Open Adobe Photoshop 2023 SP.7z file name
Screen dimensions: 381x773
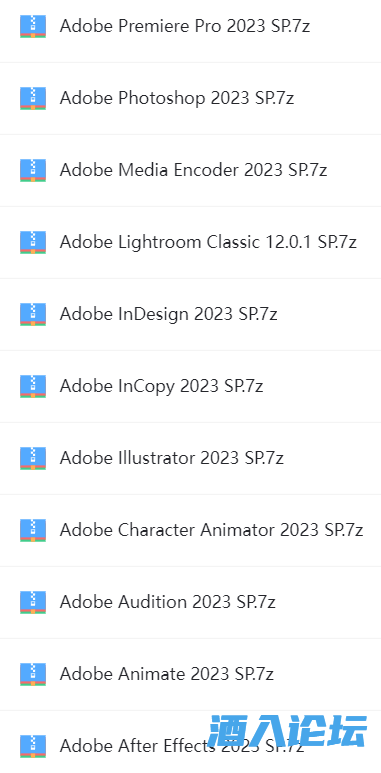pos(177,98)
